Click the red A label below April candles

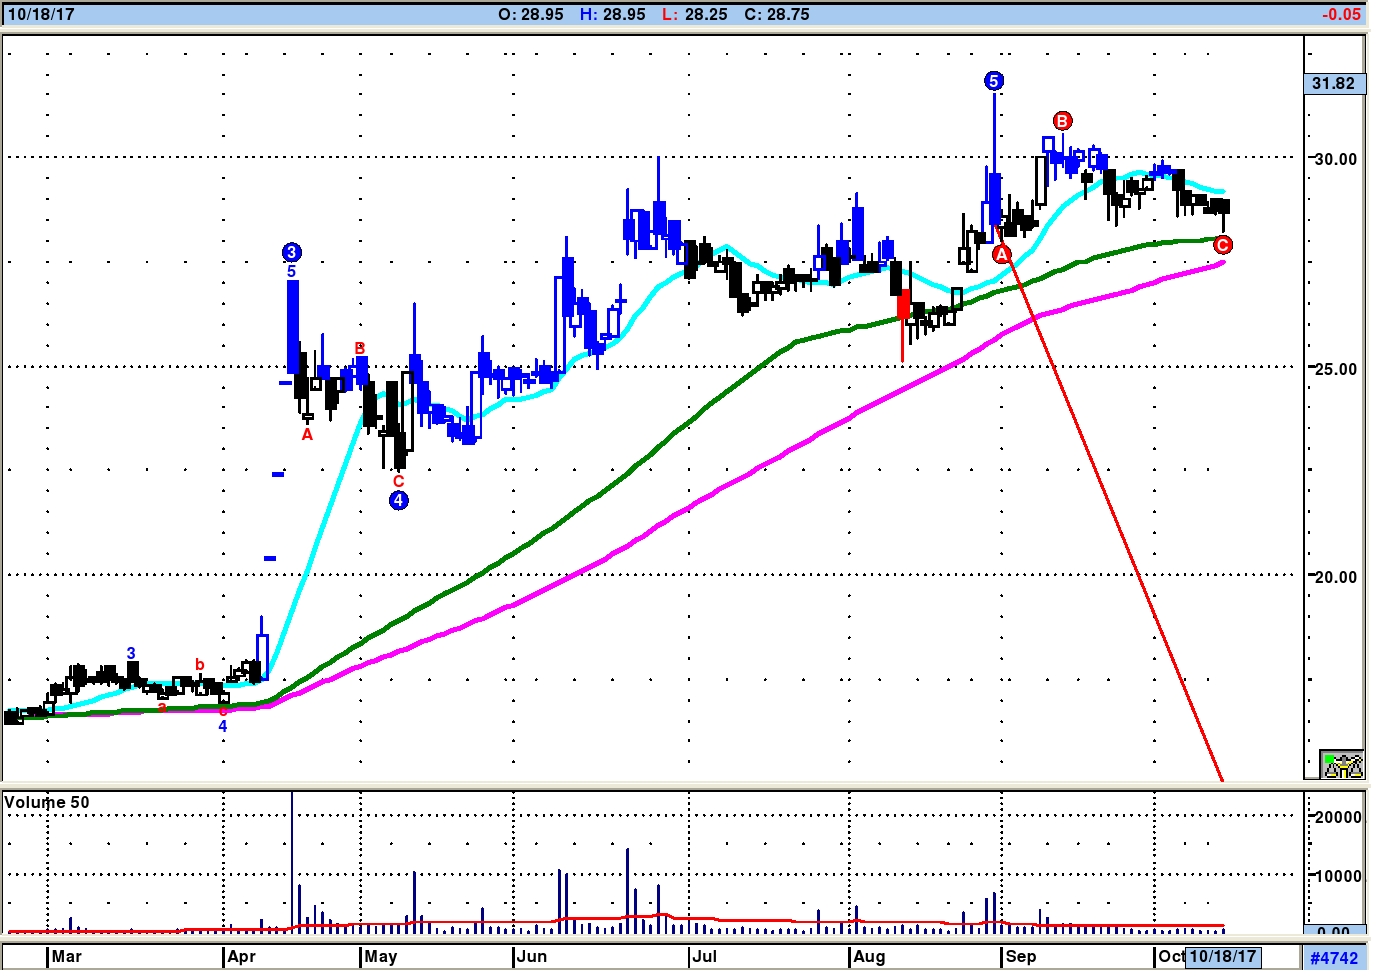click(x=307, y=435)
